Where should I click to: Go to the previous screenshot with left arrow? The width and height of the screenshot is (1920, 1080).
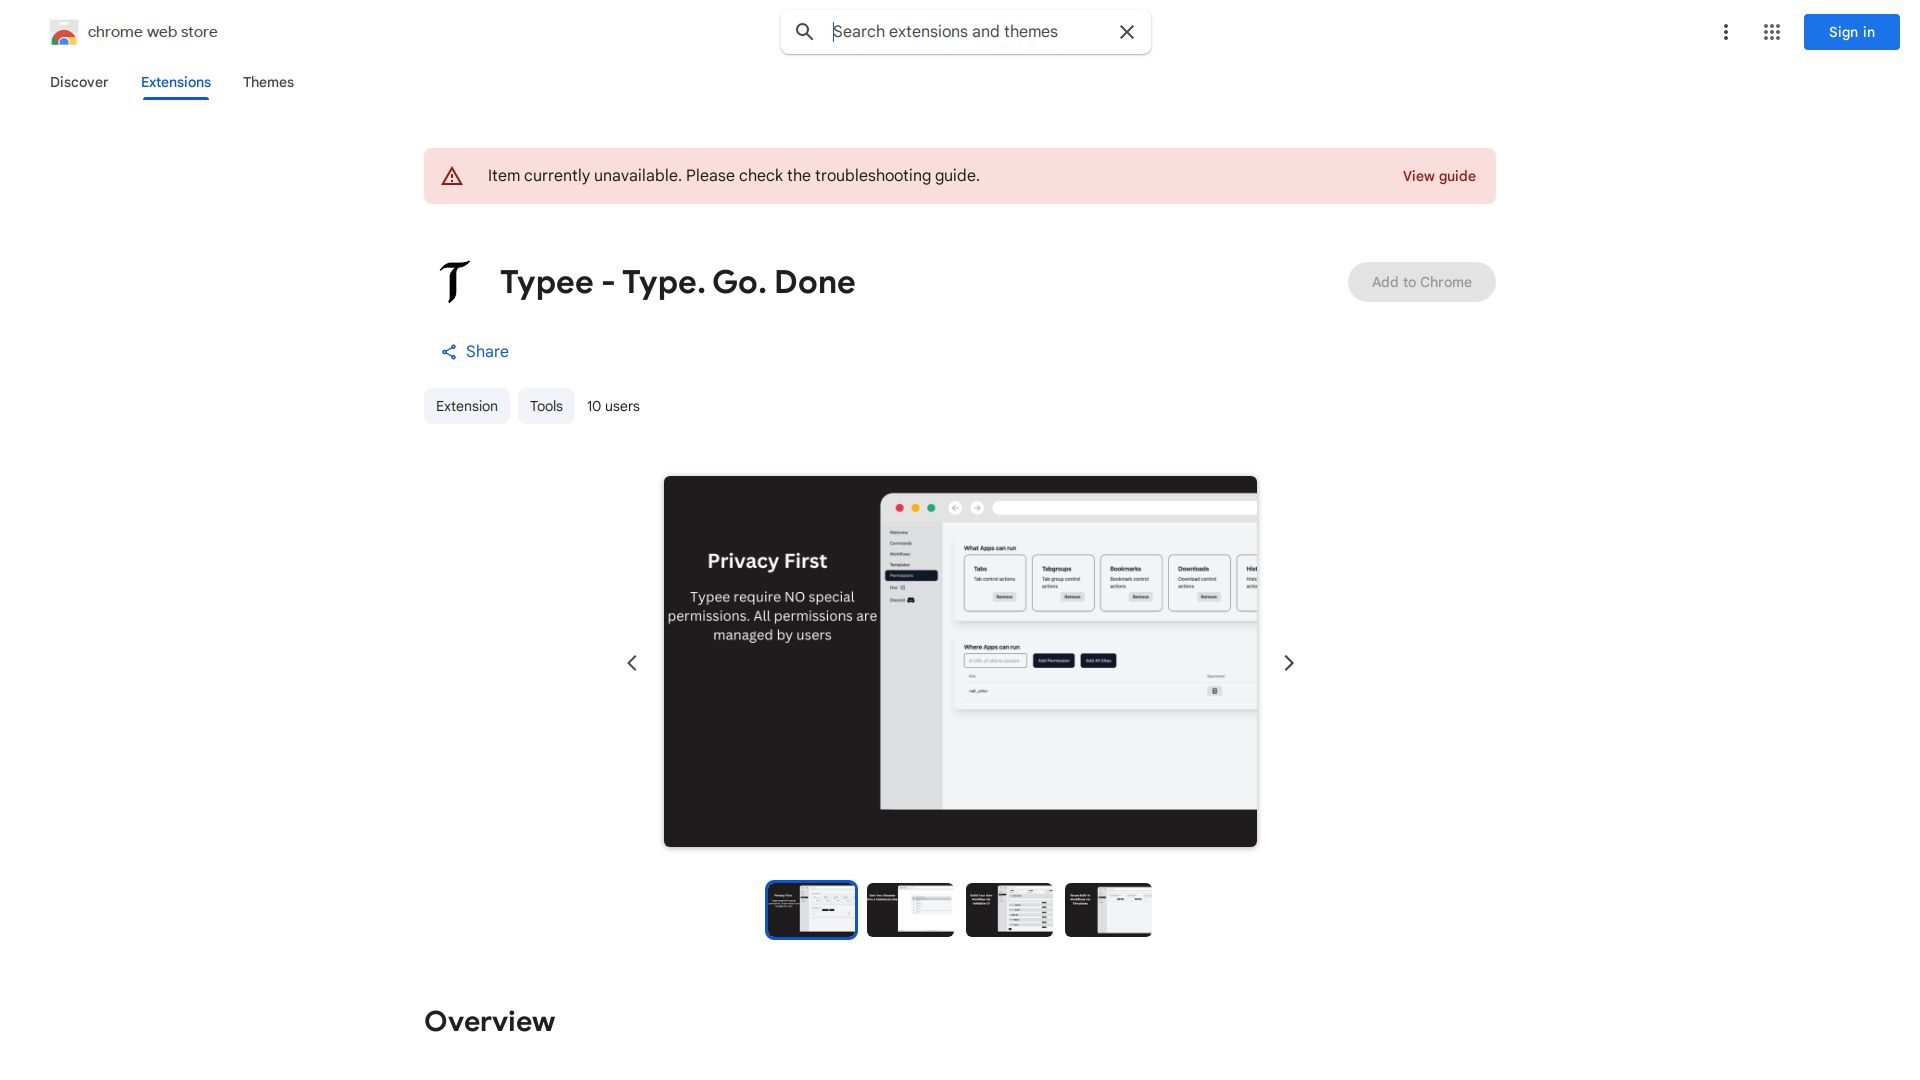click(632, 662)
